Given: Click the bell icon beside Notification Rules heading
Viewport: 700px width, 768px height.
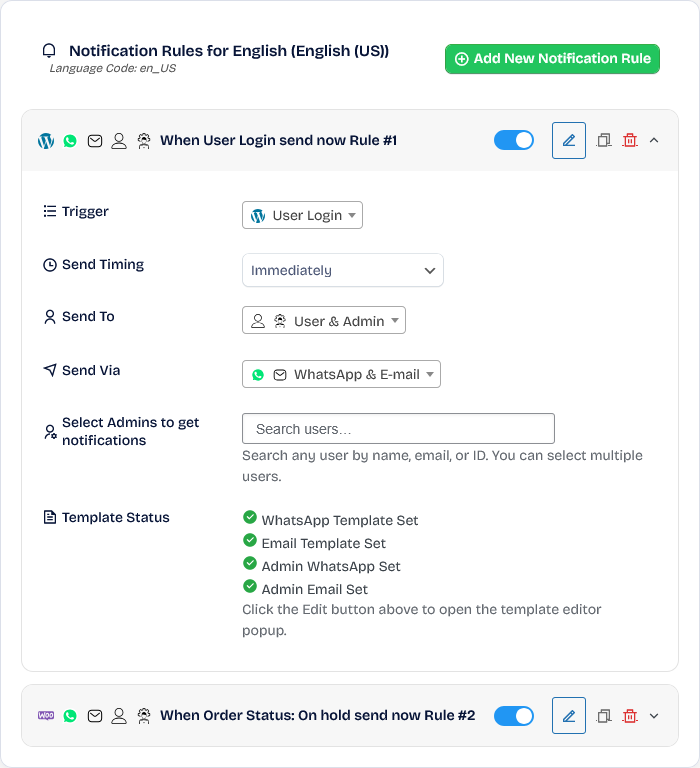Looking at the screenshot, I should point(49,50).
